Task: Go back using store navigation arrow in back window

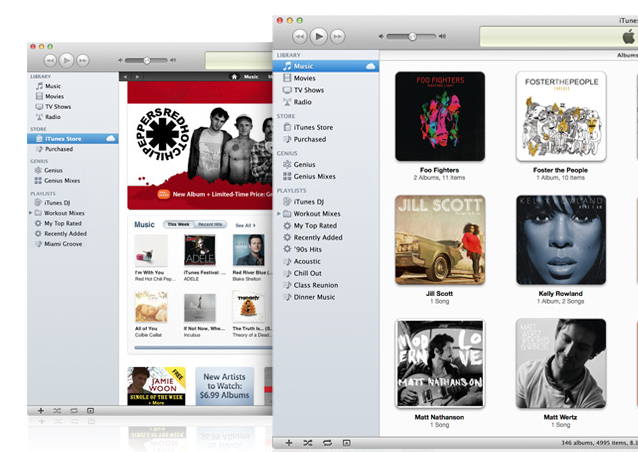Action: pyautogui.click(x=125, y=76)
